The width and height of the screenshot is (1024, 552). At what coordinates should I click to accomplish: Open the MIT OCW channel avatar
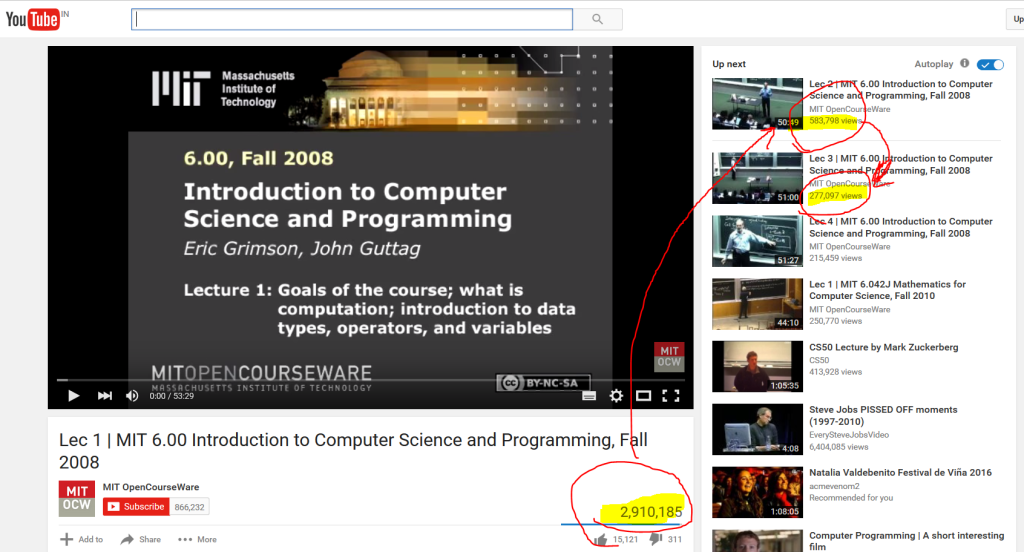76,498
